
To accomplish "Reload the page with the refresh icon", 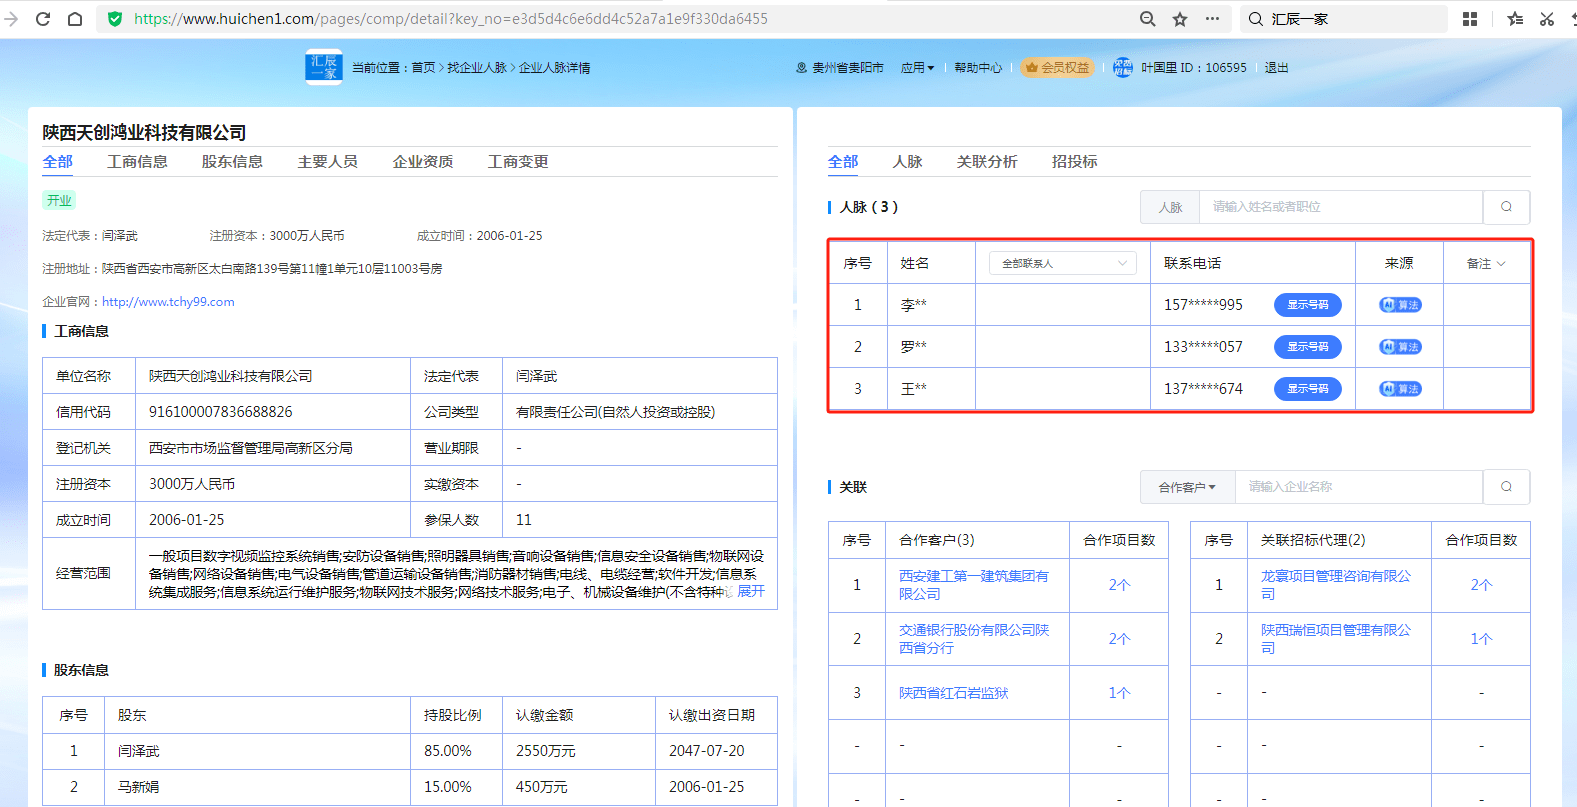I will (x=43, y=19).
